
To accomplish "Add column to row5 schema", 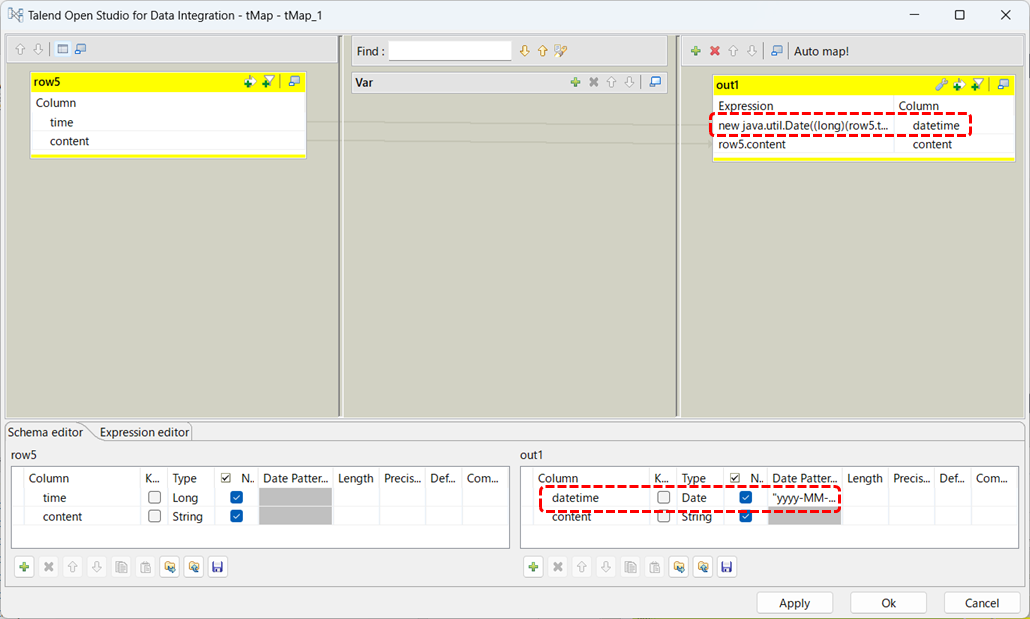I will [24, 566].
